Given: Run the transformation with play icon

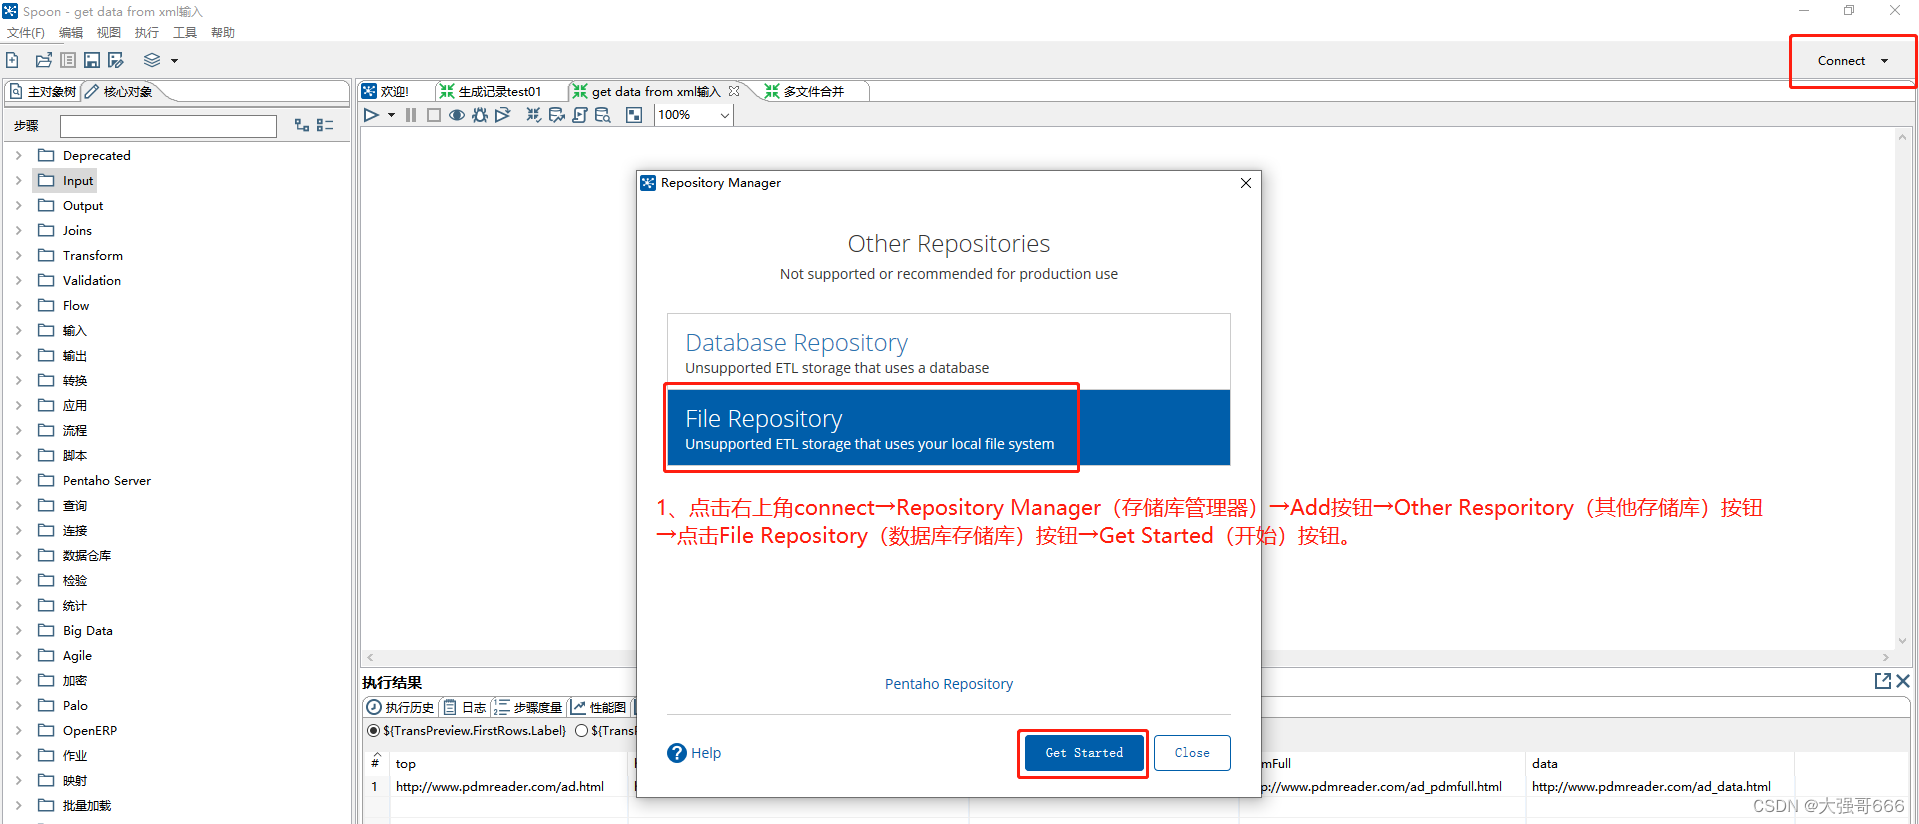Looking at the screenshot, I should [371, 115].
